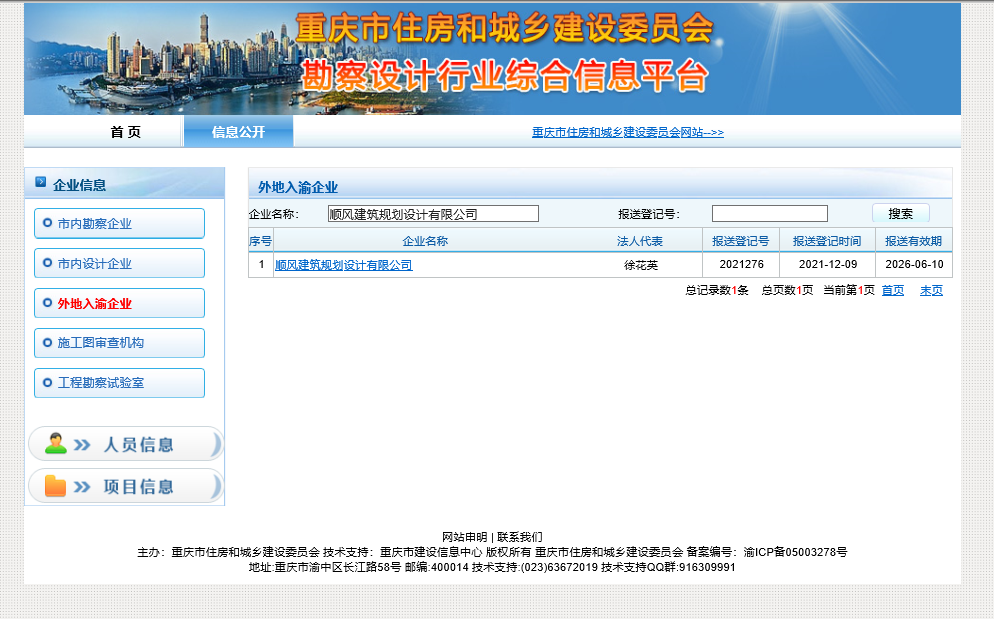Select 工程勘察试验室 in sidebar
Viewport: 994px width, 619px height.
119,383
